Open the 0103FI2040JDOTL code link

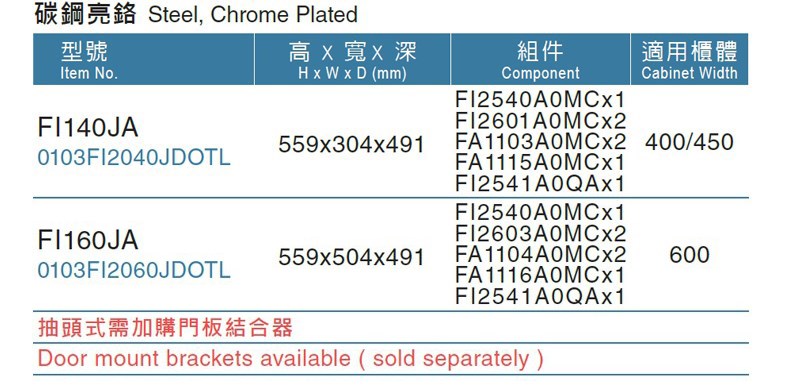click(134, 158)
